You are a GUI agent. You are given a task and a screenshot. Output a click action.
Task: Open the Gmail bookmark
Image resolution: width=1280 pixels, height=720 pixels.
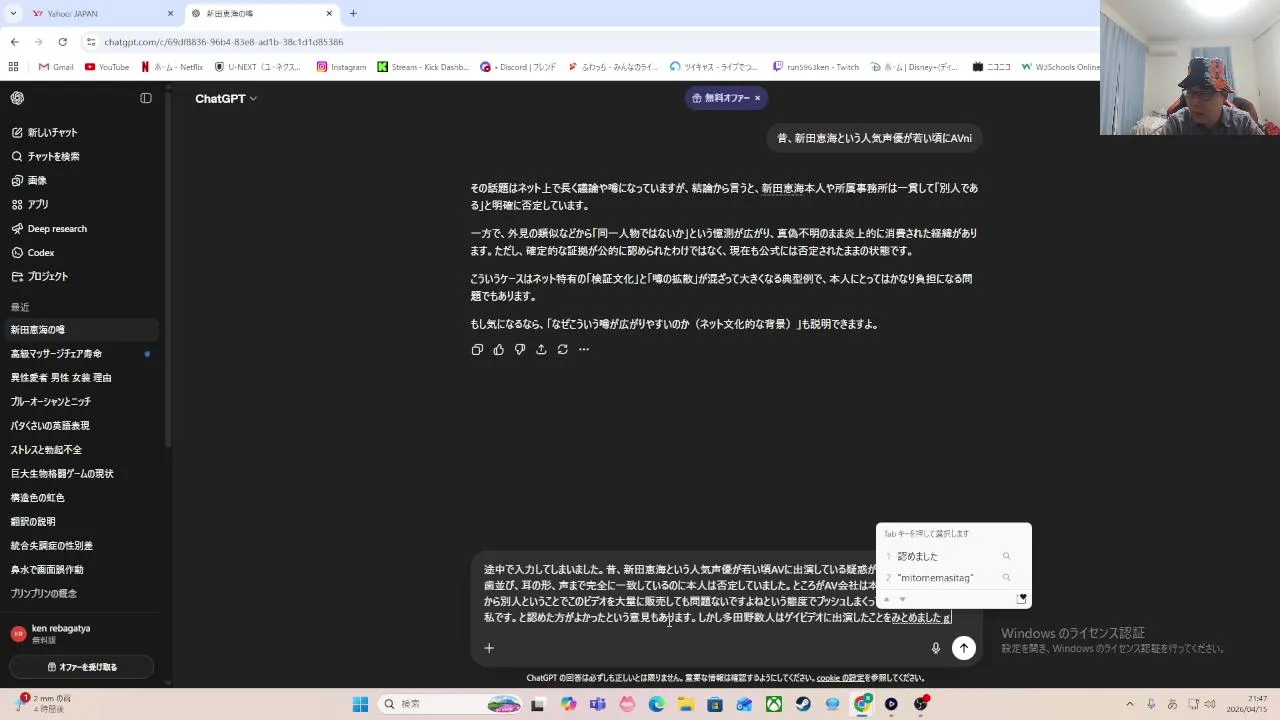point(56,67)
